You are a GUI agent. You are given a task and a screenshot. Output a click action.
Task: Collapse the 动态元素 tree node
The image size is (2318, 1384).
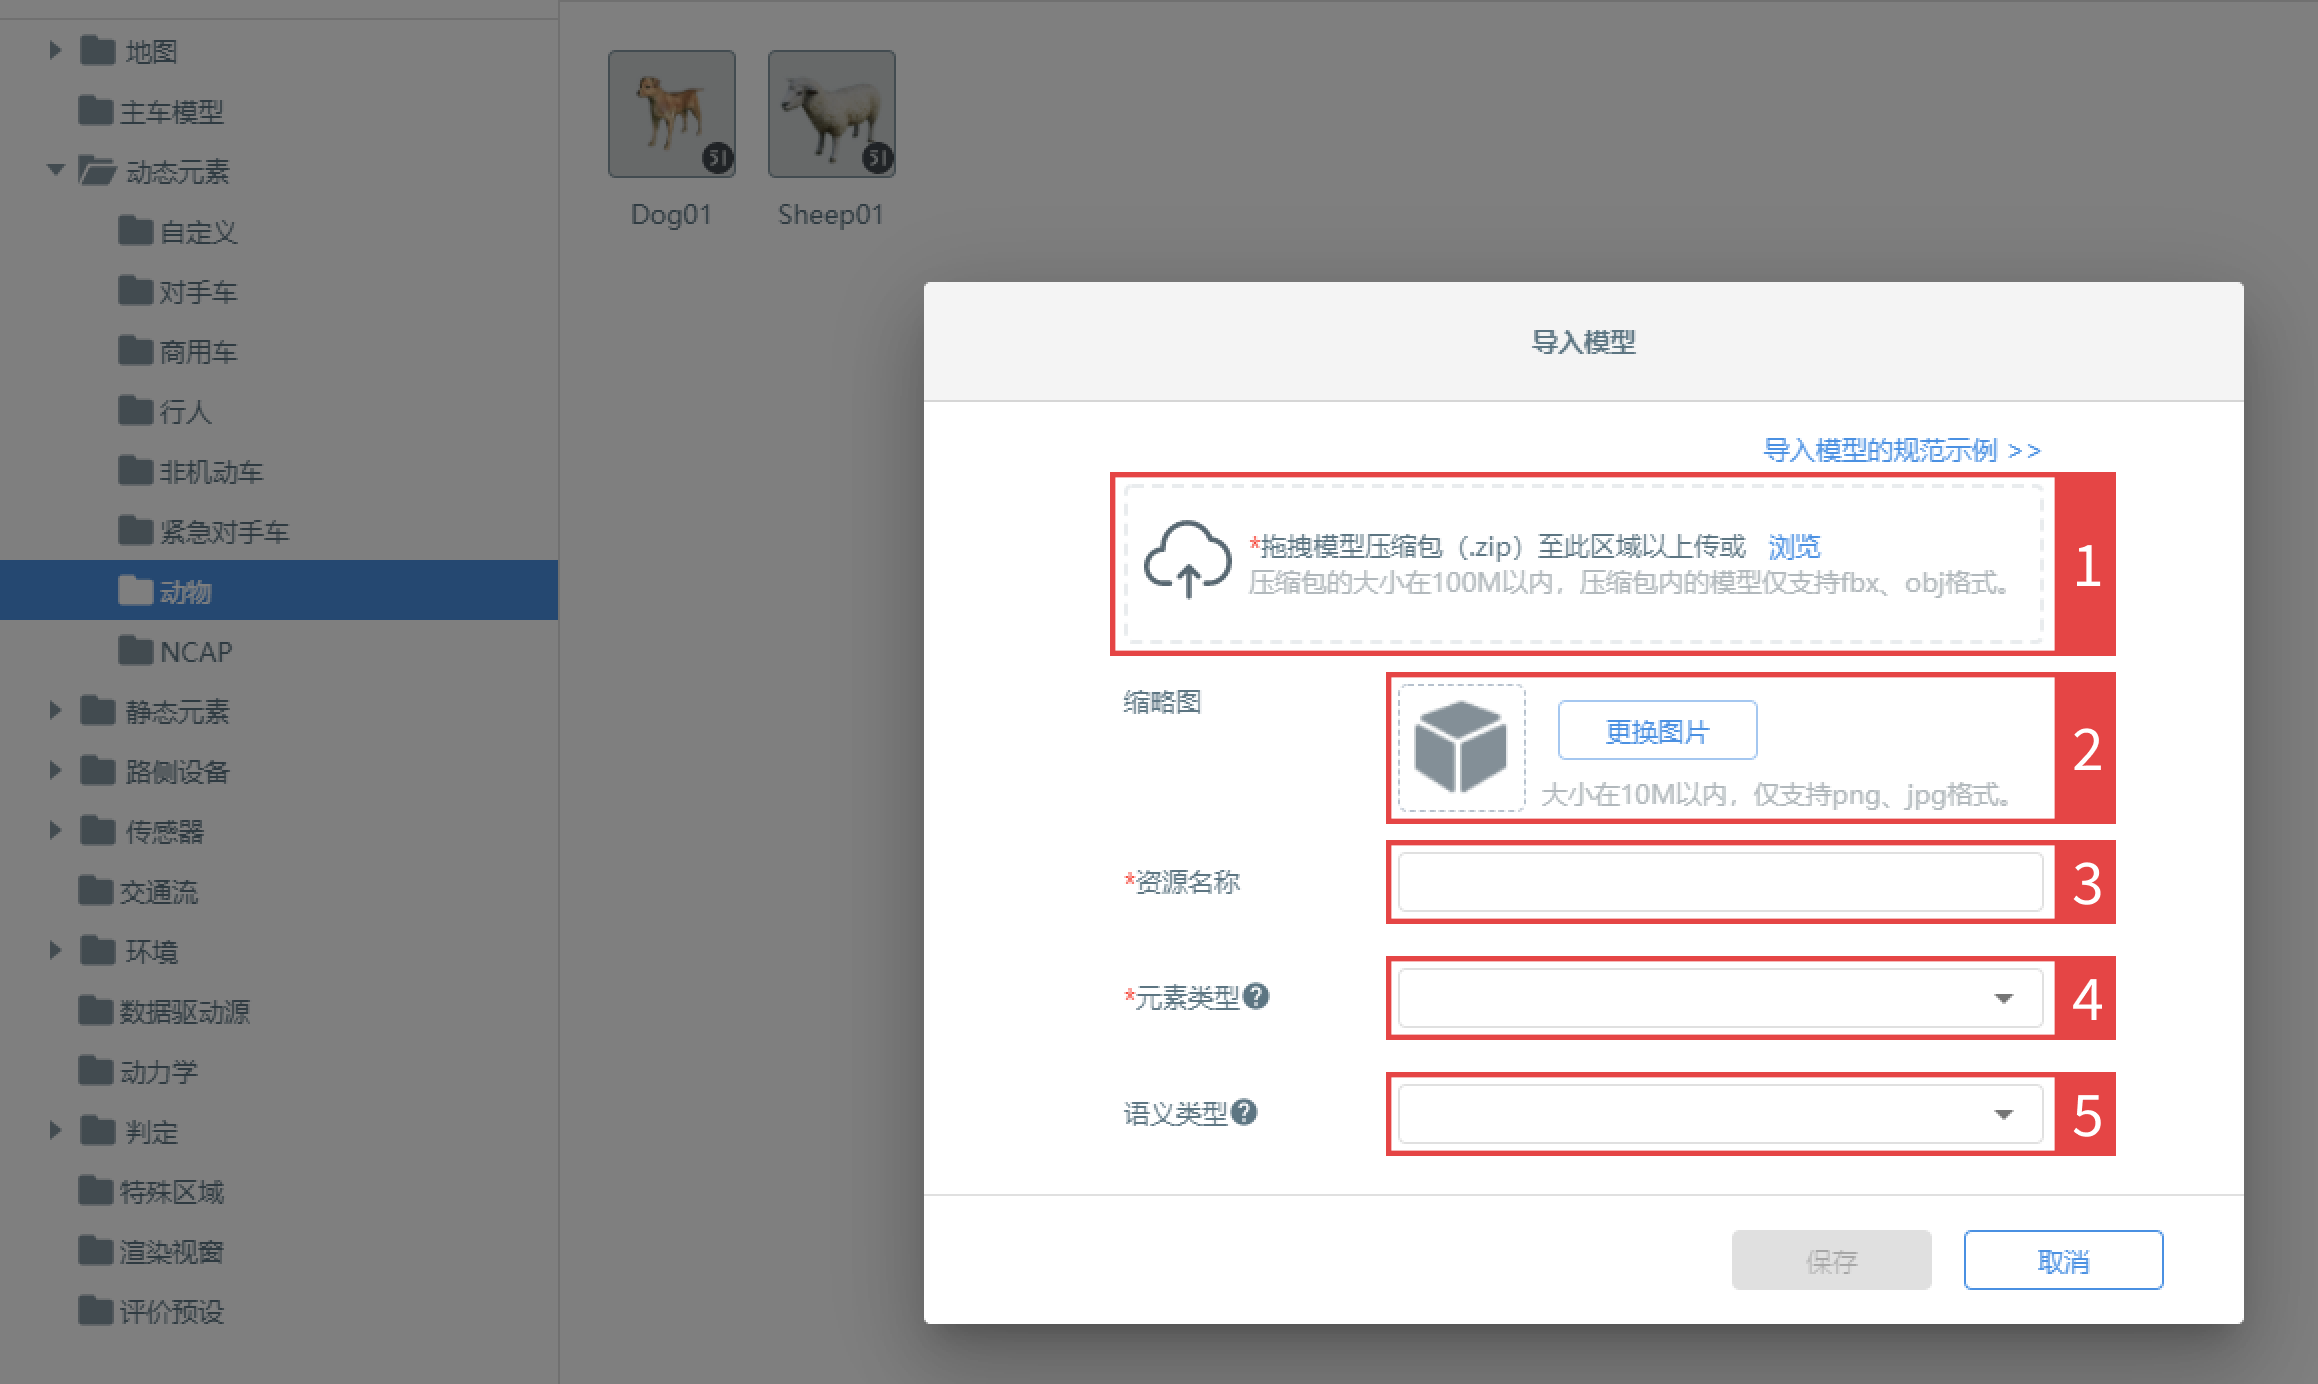pos(55,170)
